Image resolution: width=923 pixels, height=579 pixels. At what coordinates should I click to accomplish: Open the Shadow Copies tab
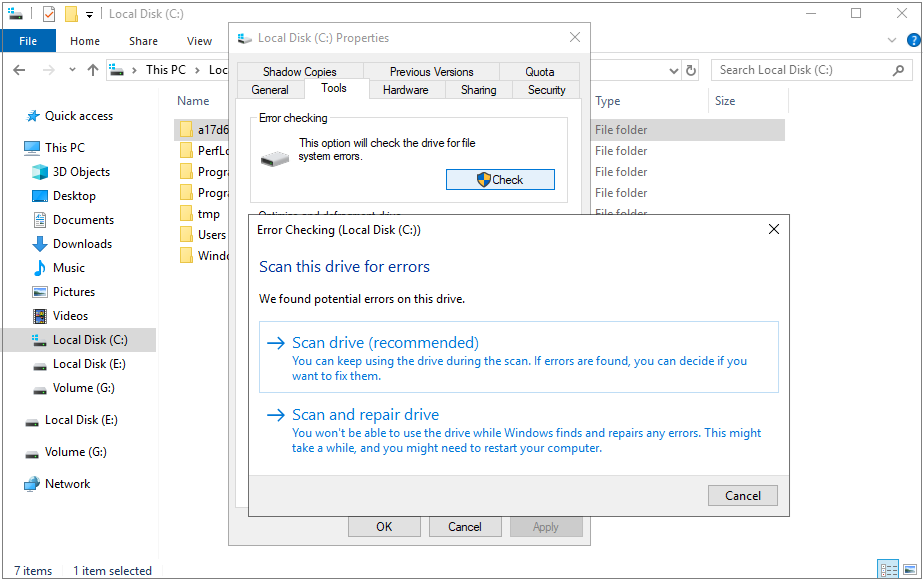click(x=300, y=72)
